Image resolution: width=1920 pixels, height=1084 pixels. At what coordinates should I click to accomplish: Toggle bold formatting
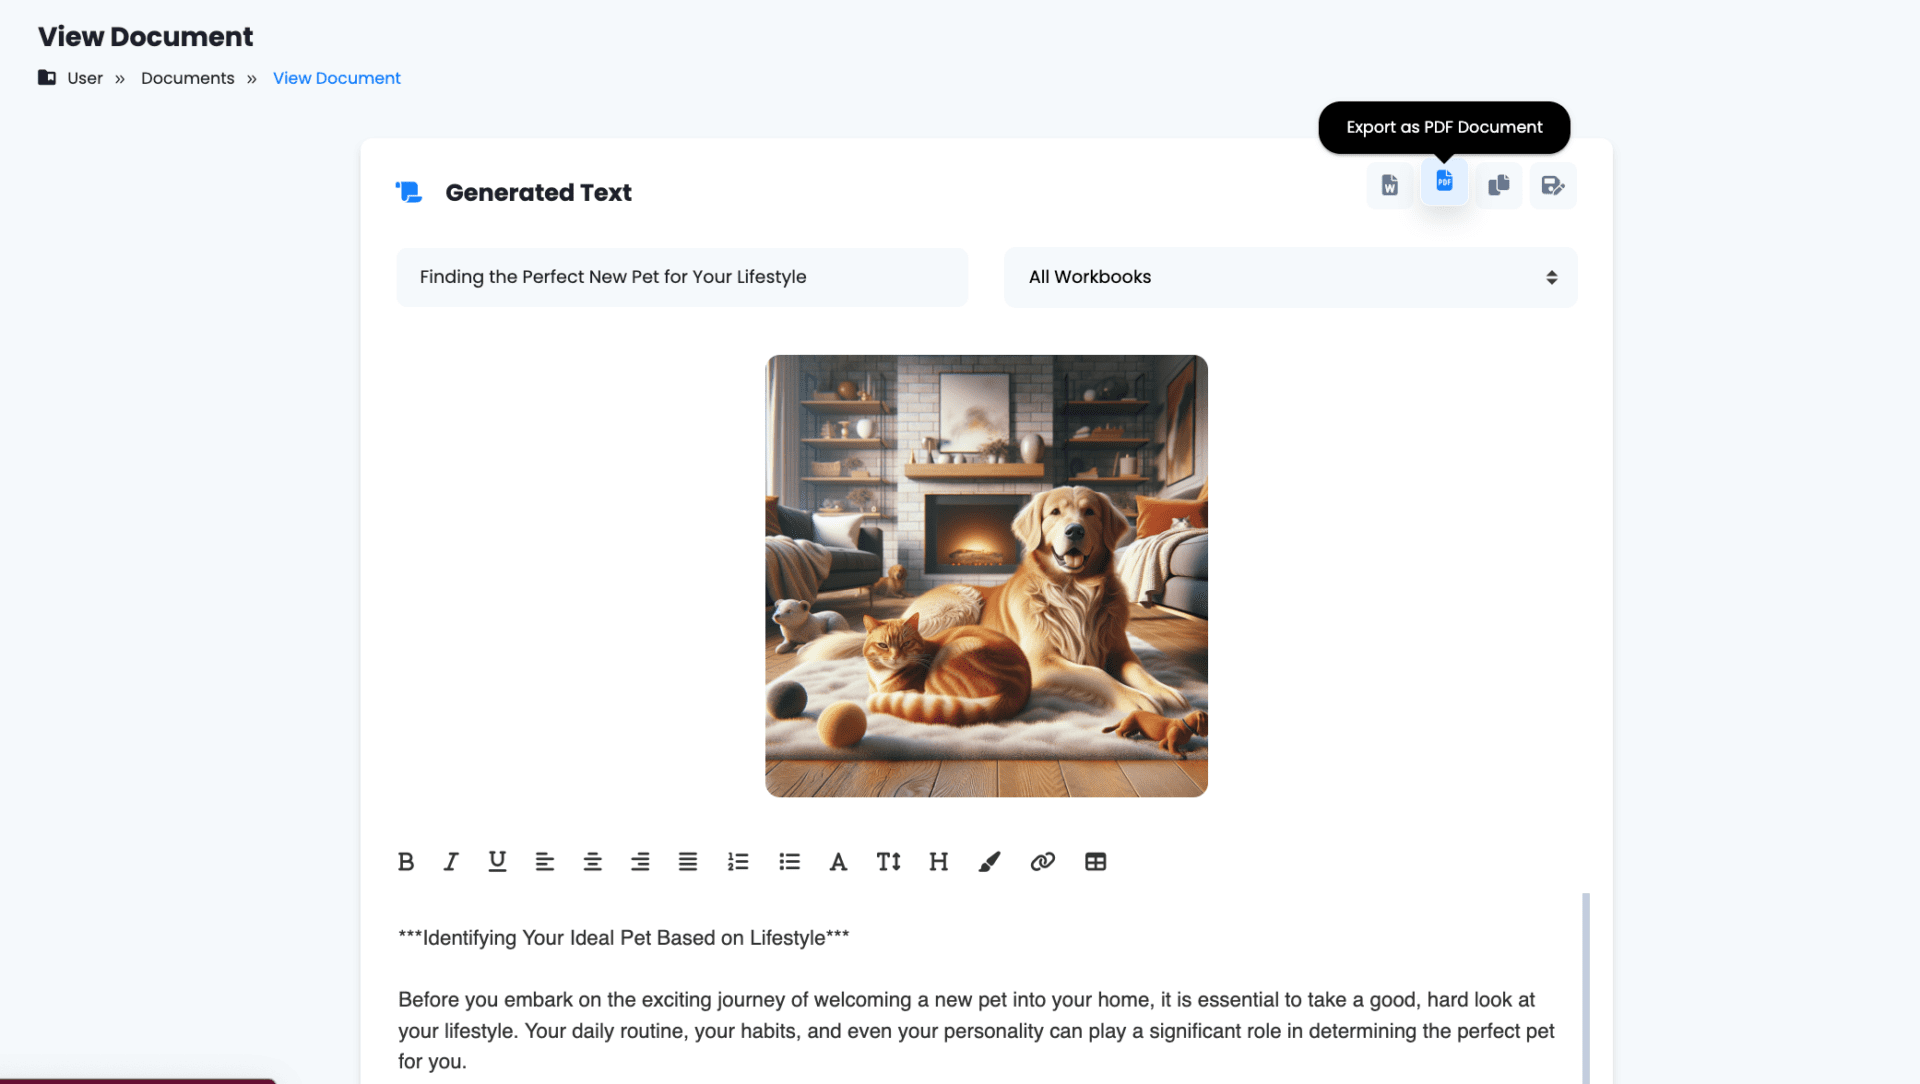[405, 861]
